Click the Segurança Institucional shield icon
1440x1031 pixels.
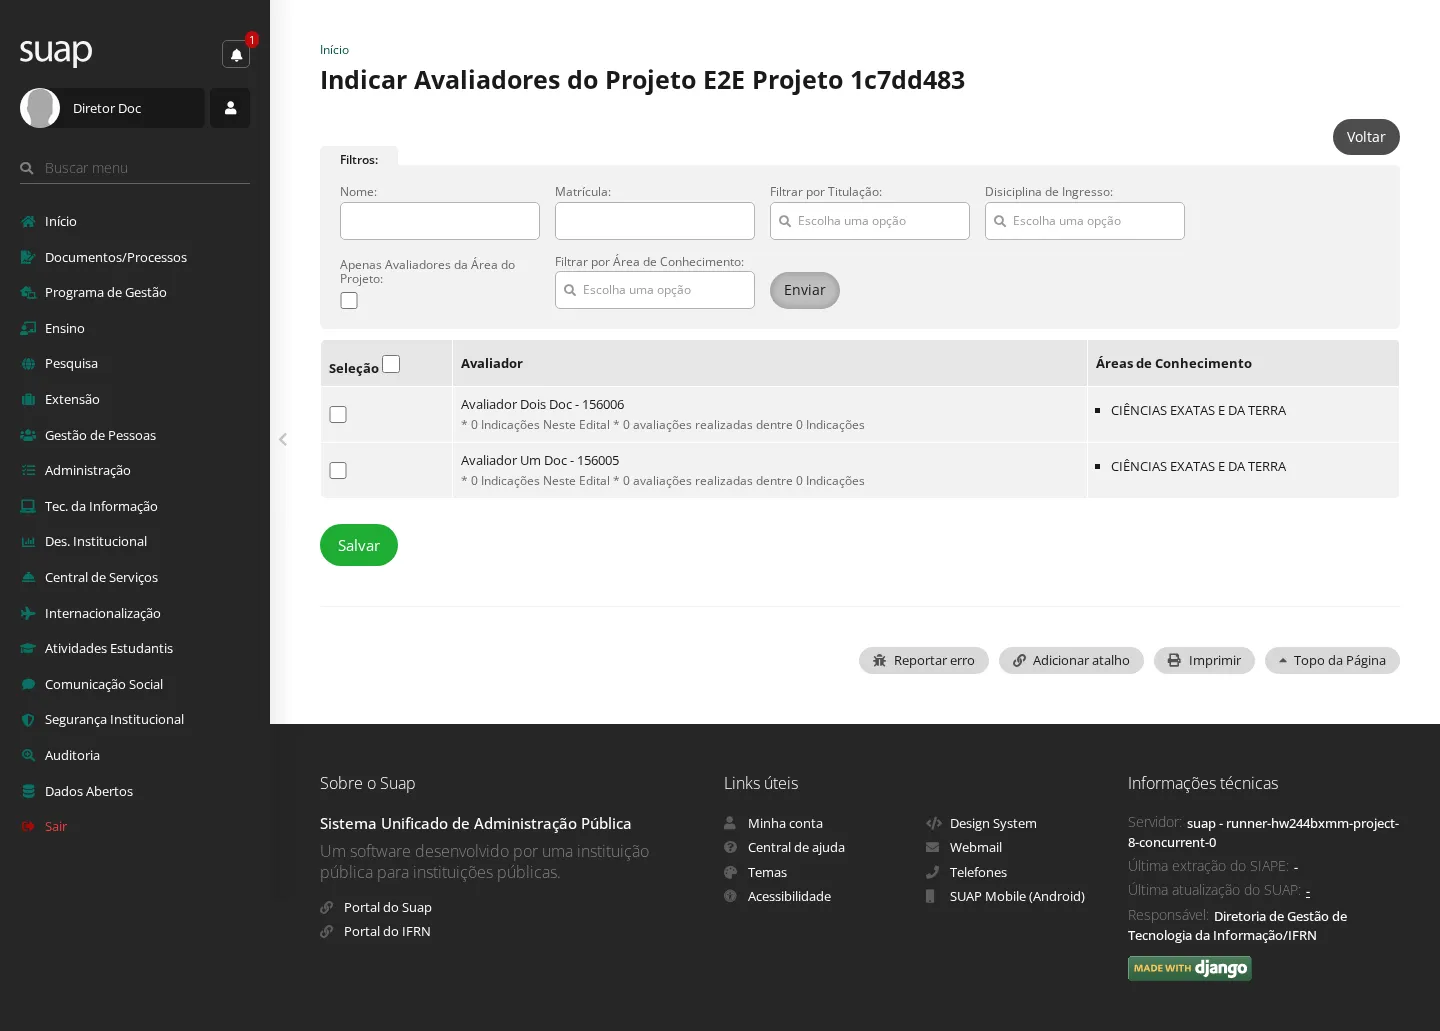point(28,719)
